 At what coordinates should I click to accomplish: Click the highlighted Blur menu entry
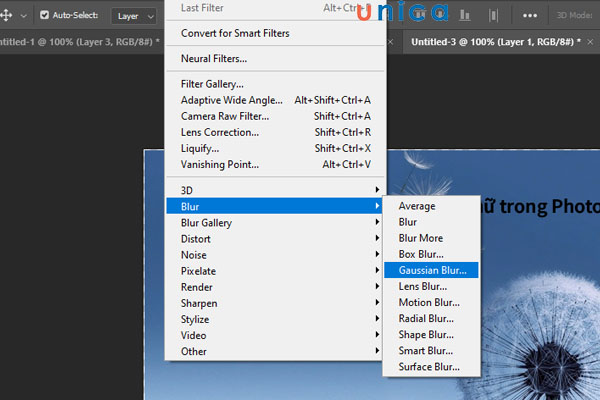coord(276,206)
